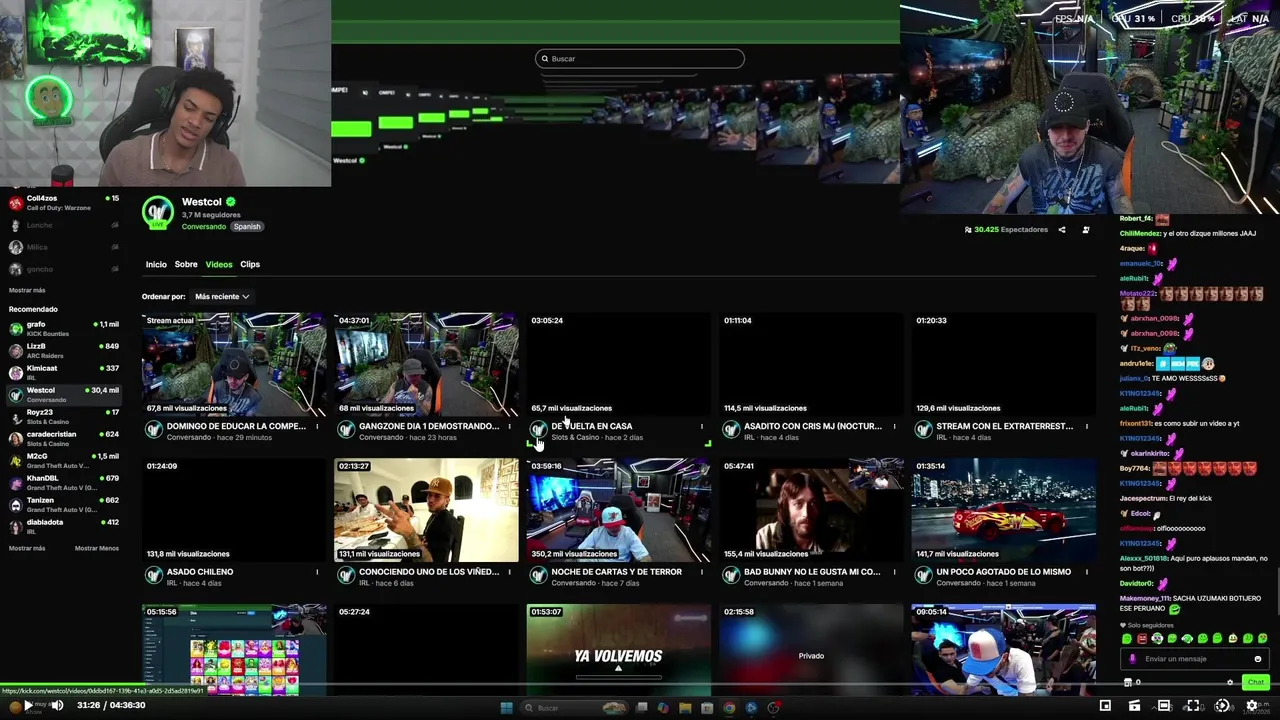The width and height of the screenshot is (1280, 720).
Task: Open options menu for BAD BUNNY video
Action: (x=894, y=572)
